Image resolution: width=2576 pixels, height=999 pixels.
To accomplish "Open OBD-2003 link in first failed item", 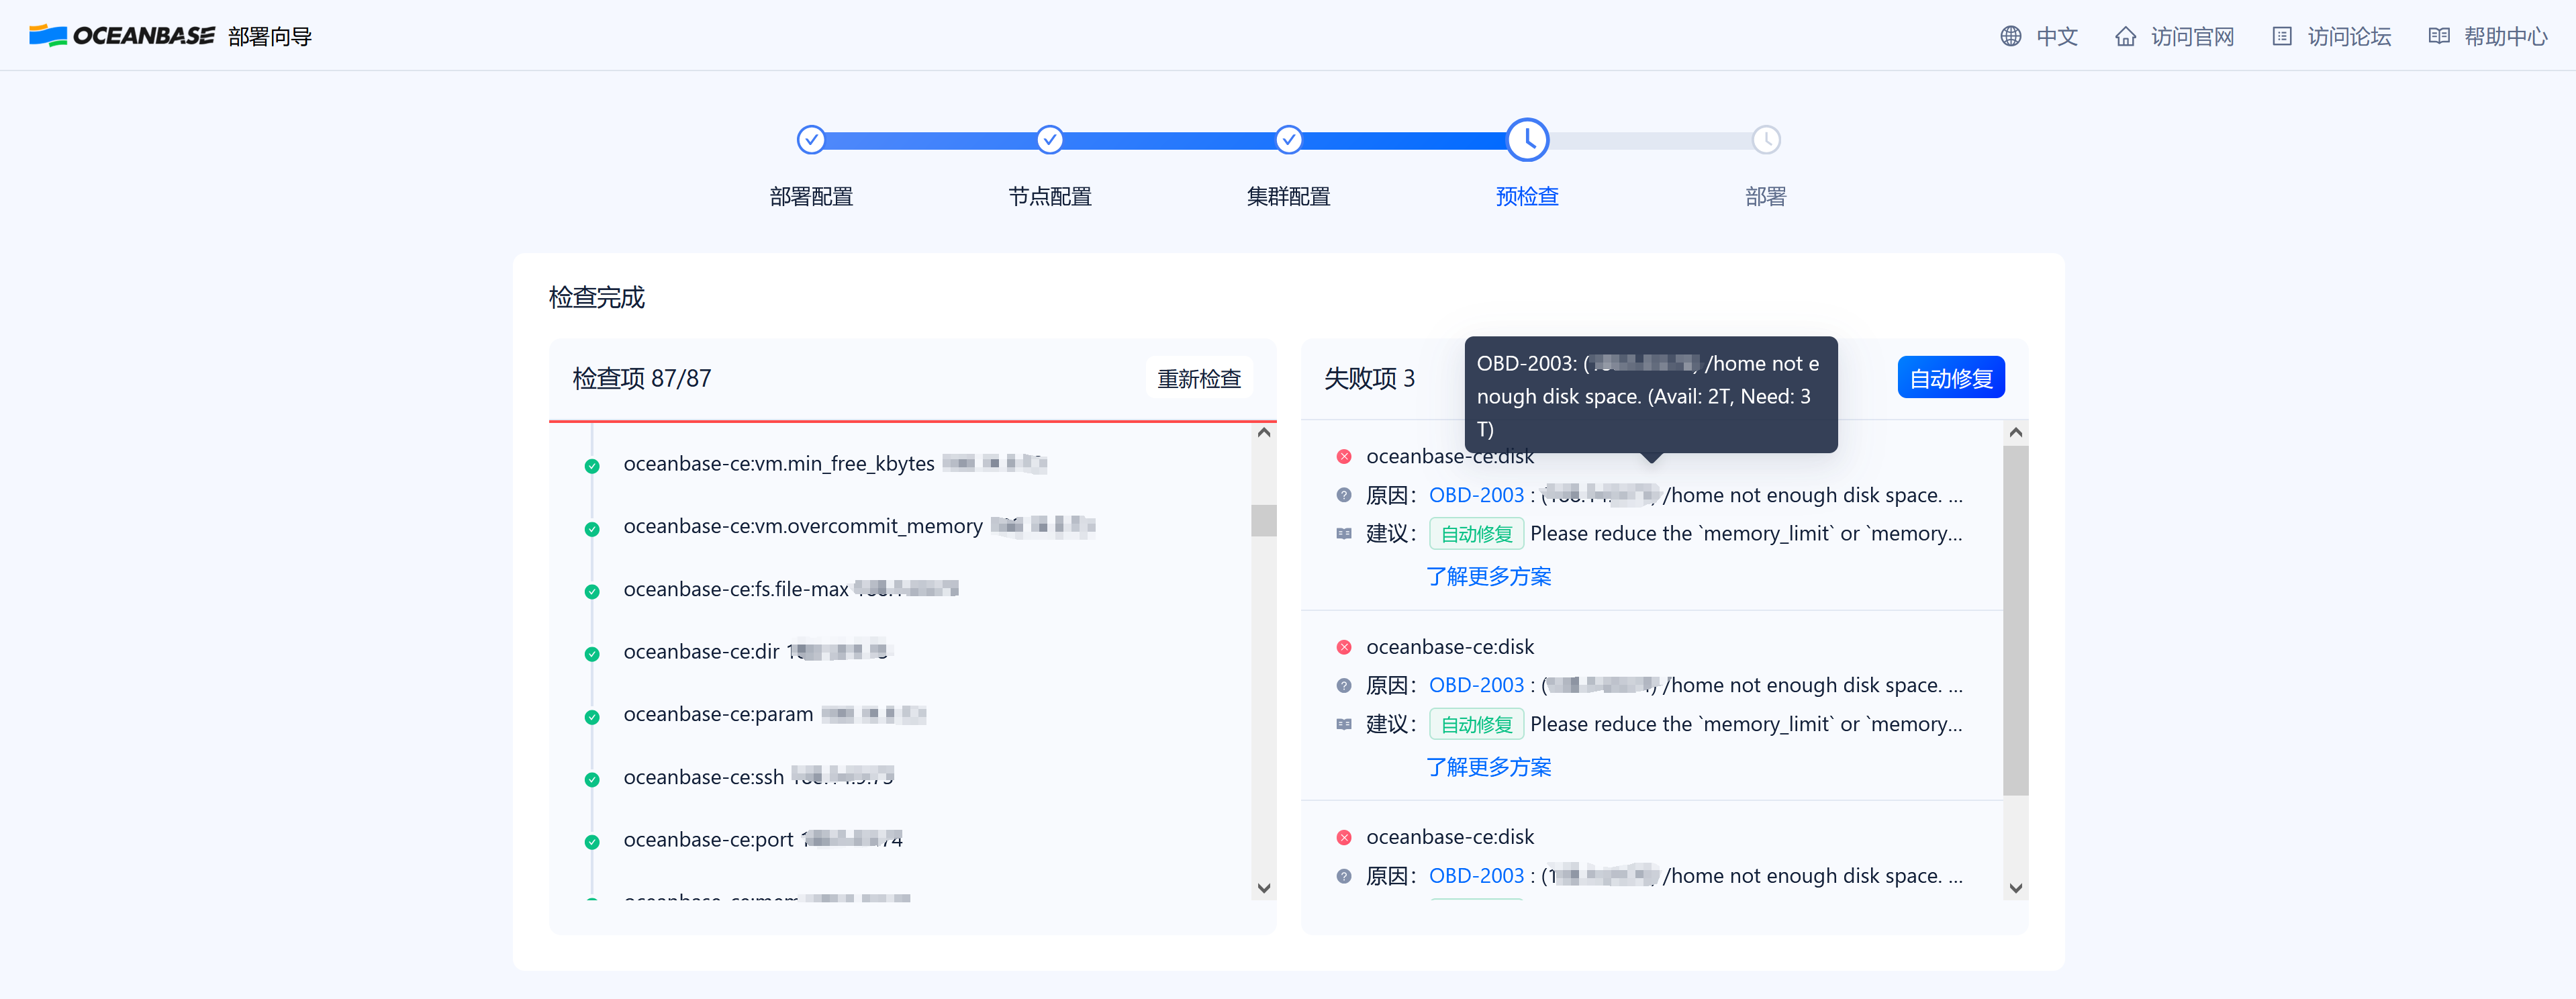I will [1476, 494].
